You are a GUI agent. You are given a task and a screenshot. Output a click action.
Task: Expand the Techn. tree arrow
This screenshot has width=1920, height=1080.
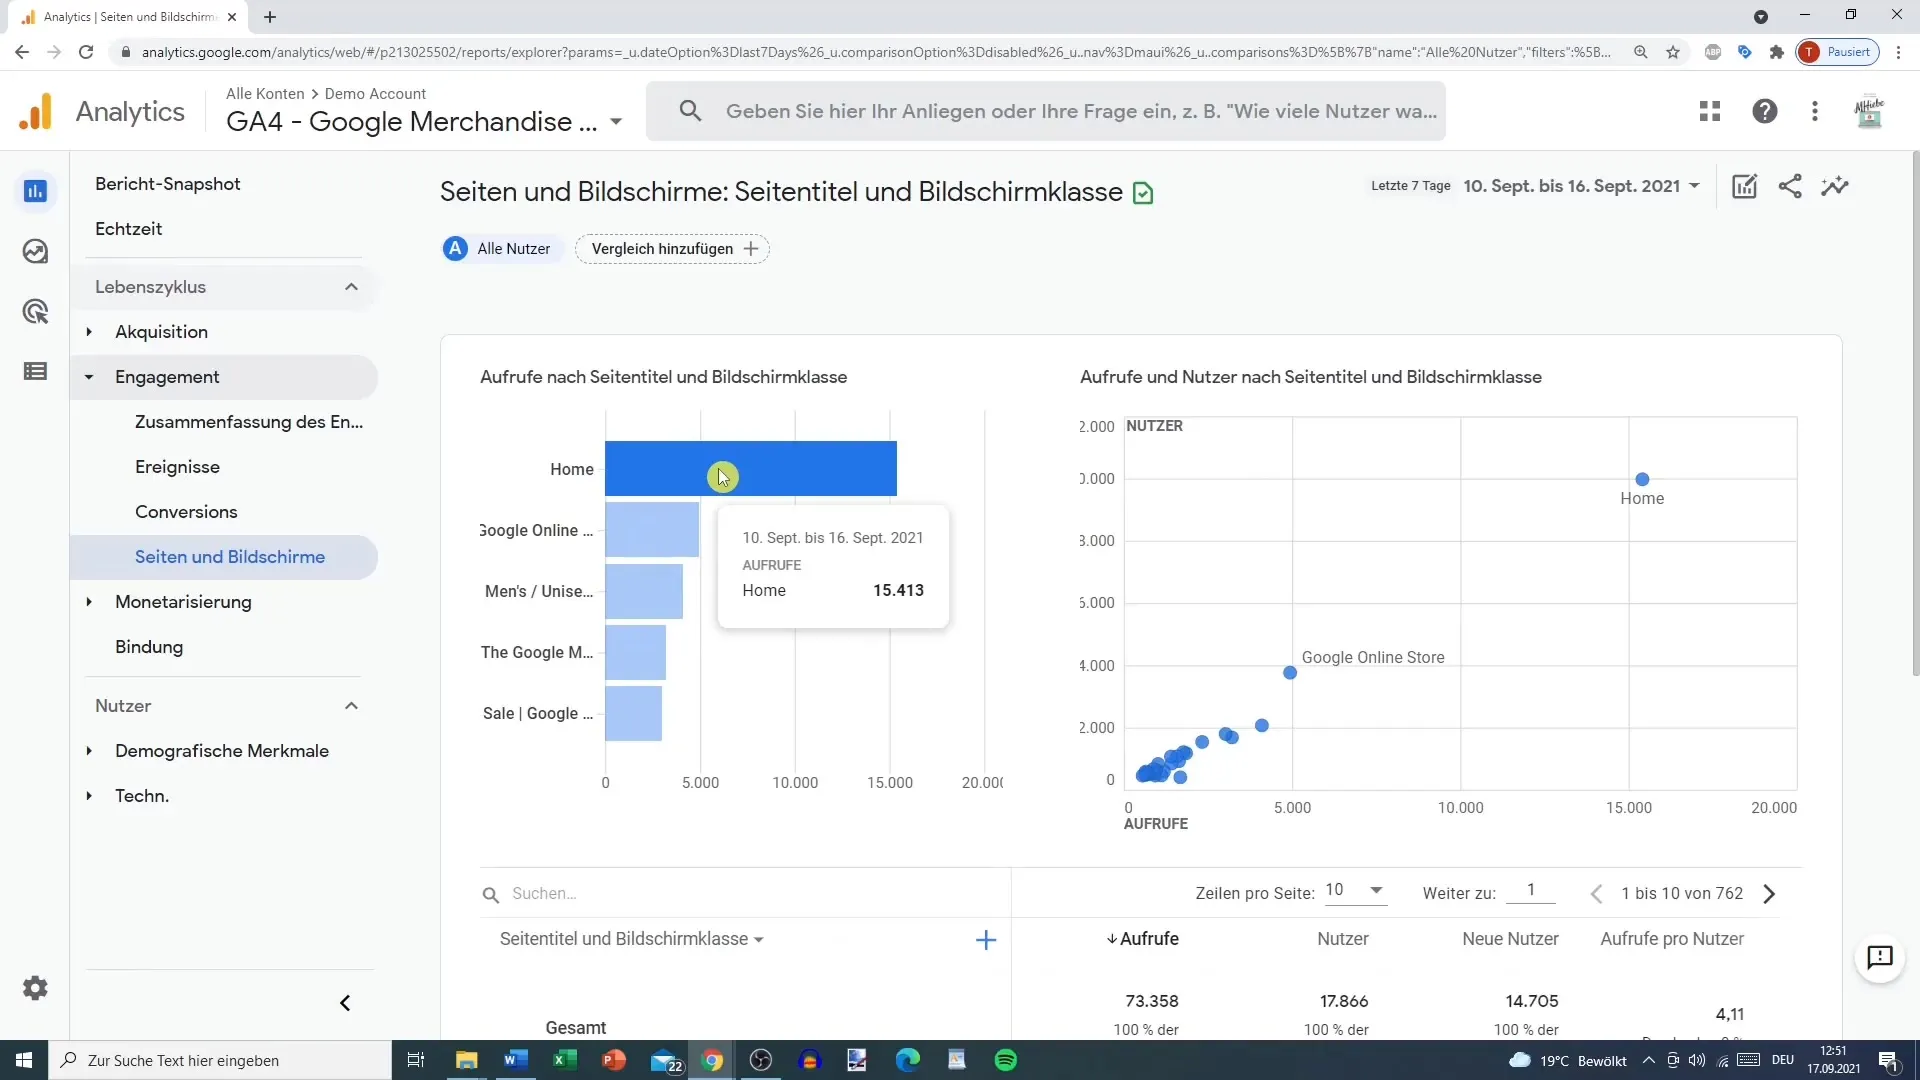point(89,796)
